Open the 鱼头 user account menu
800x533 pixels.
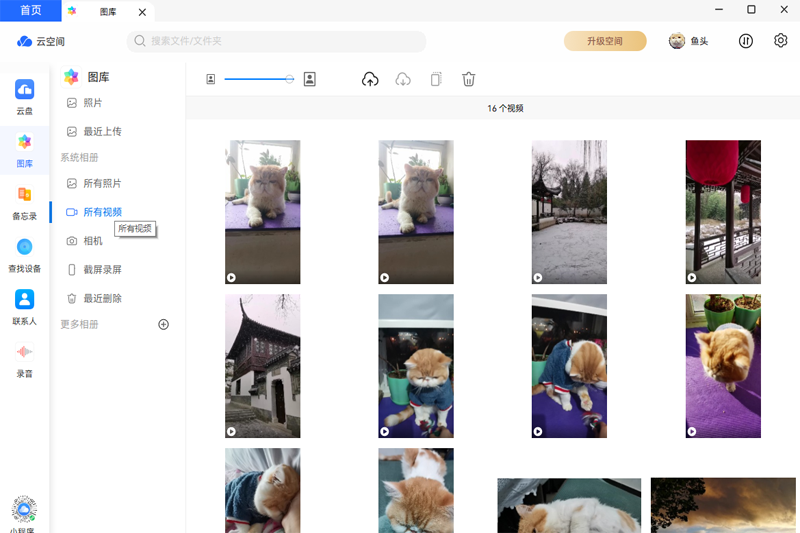[688, 41]
